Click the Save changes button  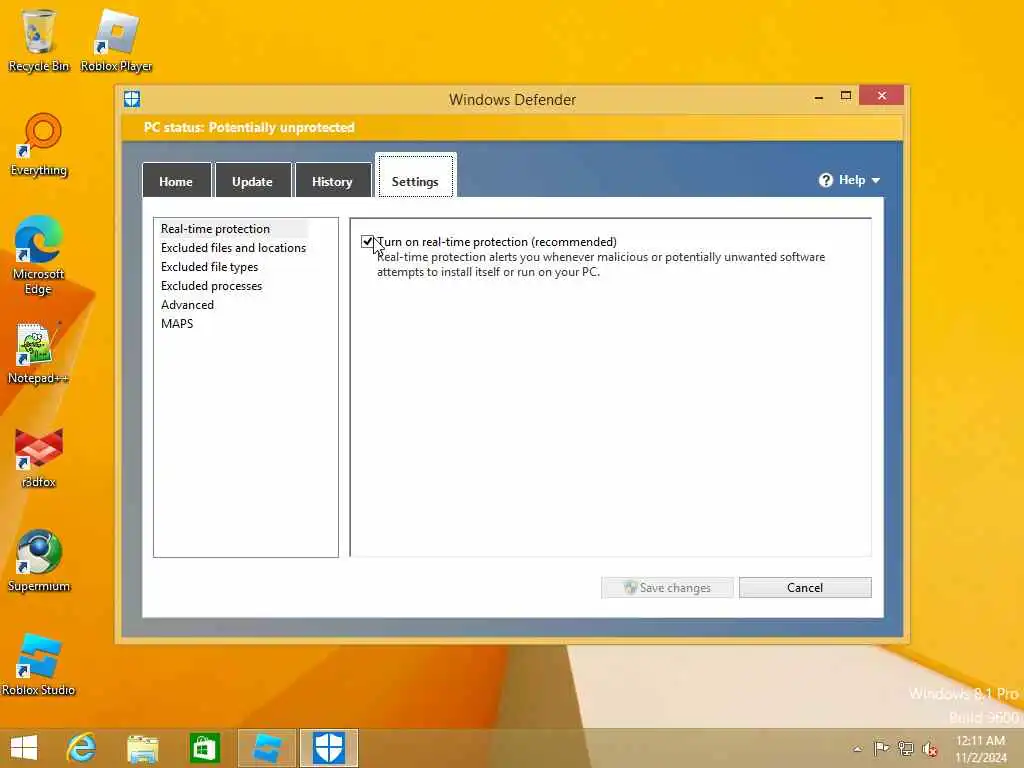tap(667, 587)
